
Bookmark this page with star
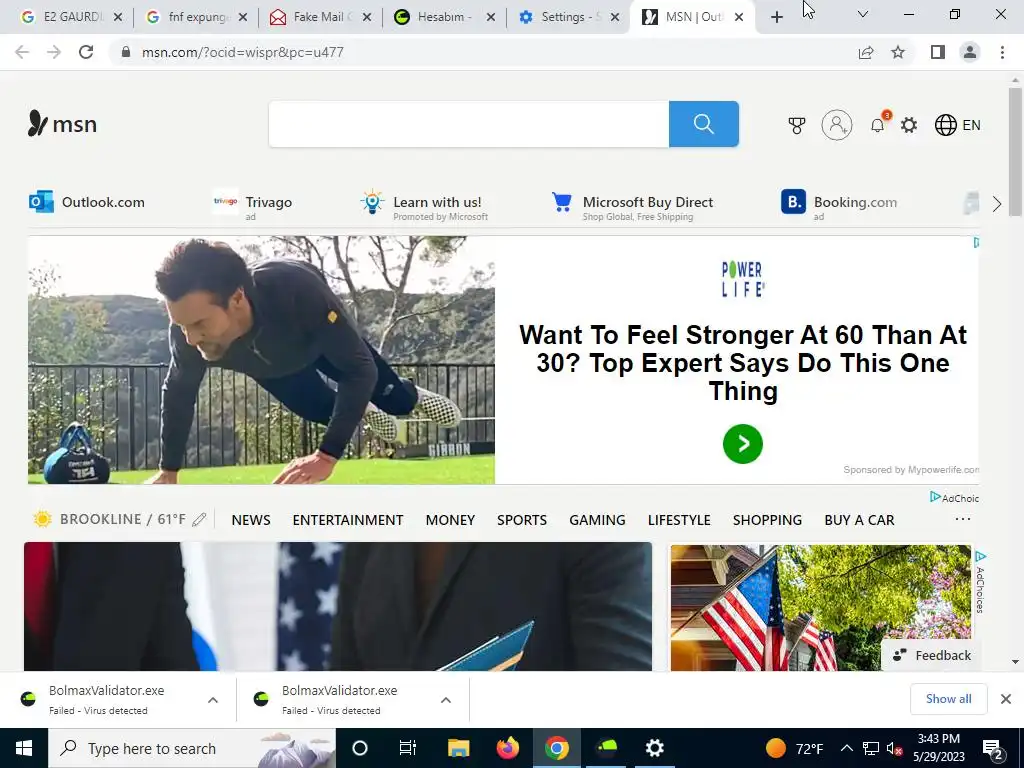898,52
